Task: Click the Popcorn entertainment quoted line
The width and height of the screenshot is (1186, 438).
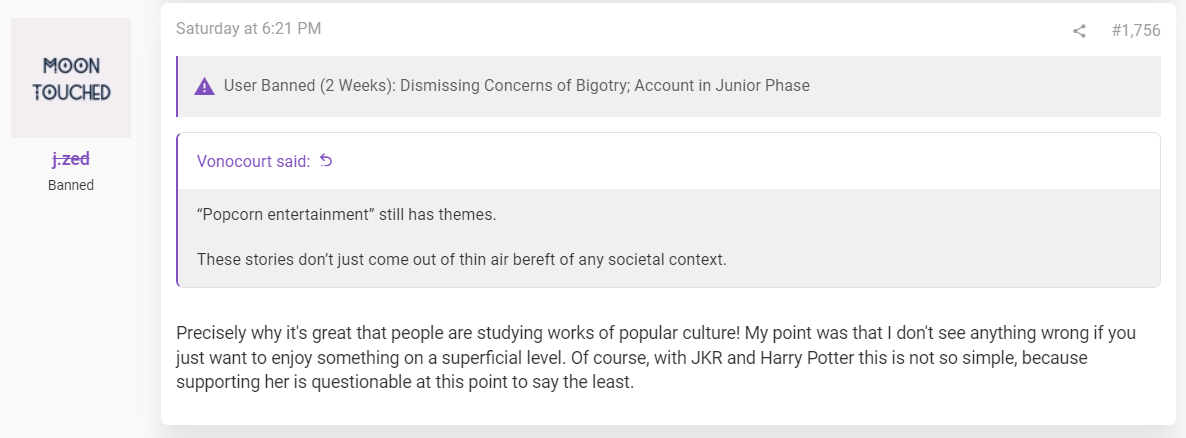Action: coord(346,215)
